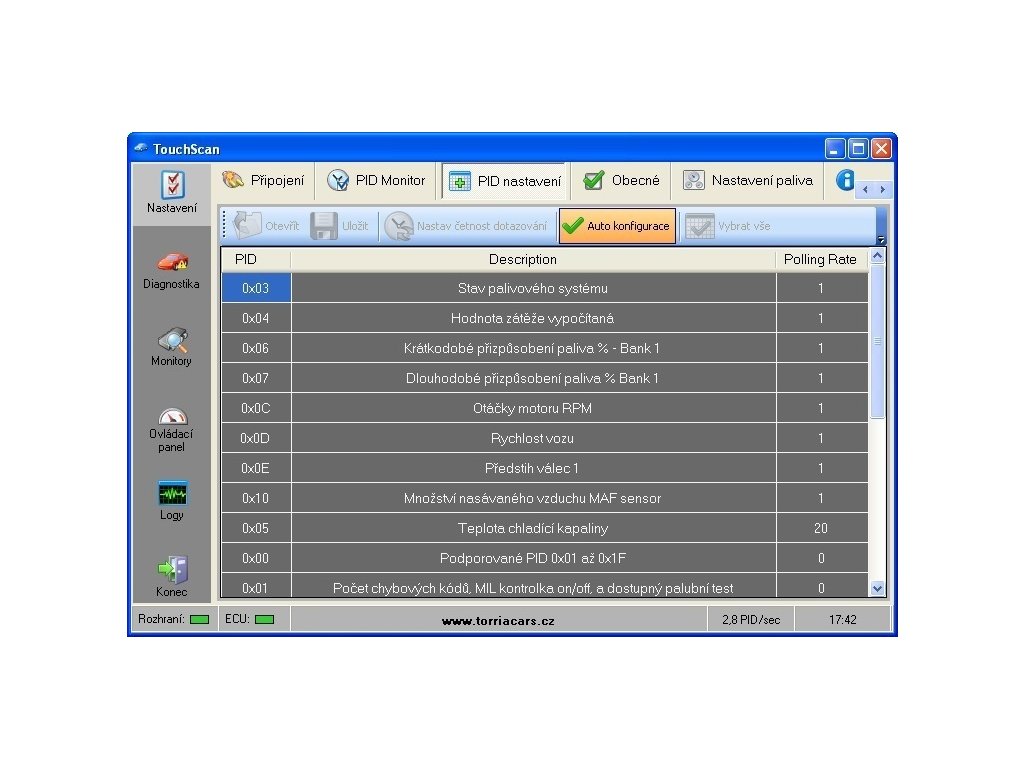
Task: Select the Otáčky motoru RPM row
Action: click(545, 408)
